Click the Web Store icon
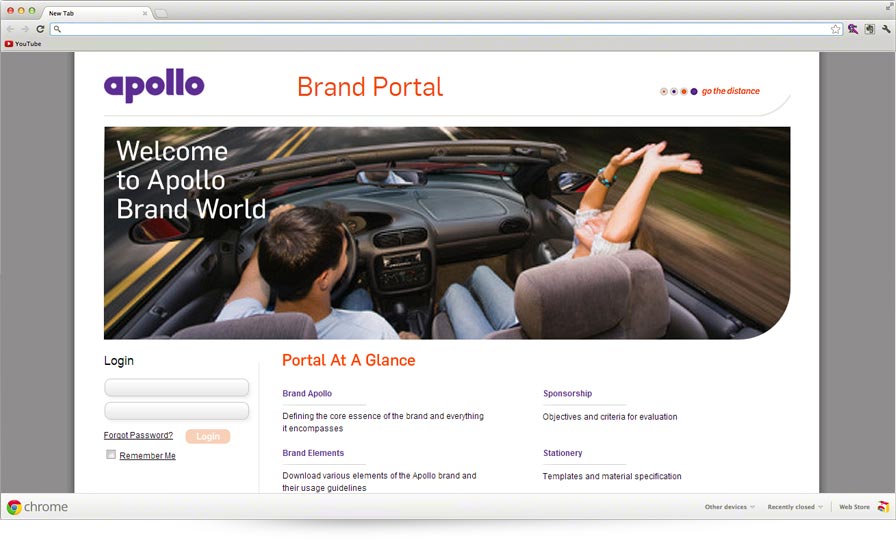Screen dimensions: 896x550 point(883,507)
